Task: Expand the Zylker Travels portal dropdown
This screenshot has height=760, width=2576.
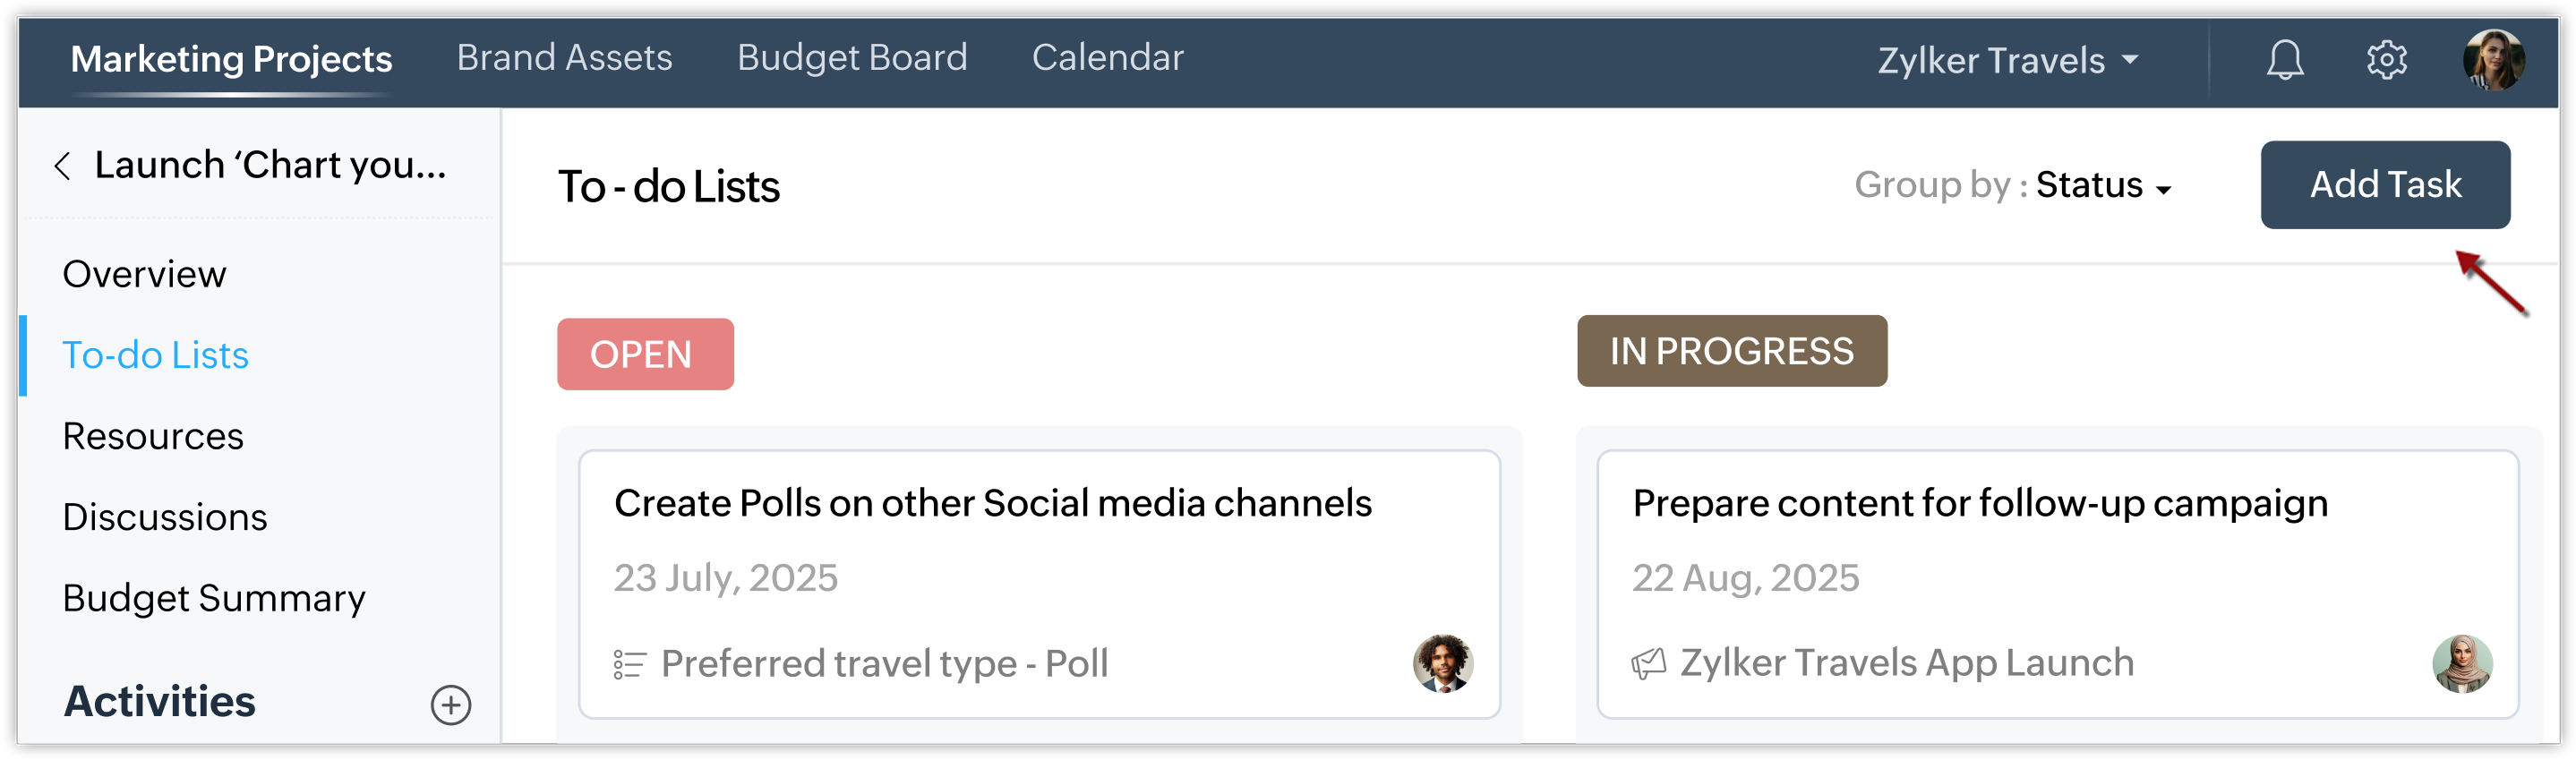Action: coord(2008,60)
